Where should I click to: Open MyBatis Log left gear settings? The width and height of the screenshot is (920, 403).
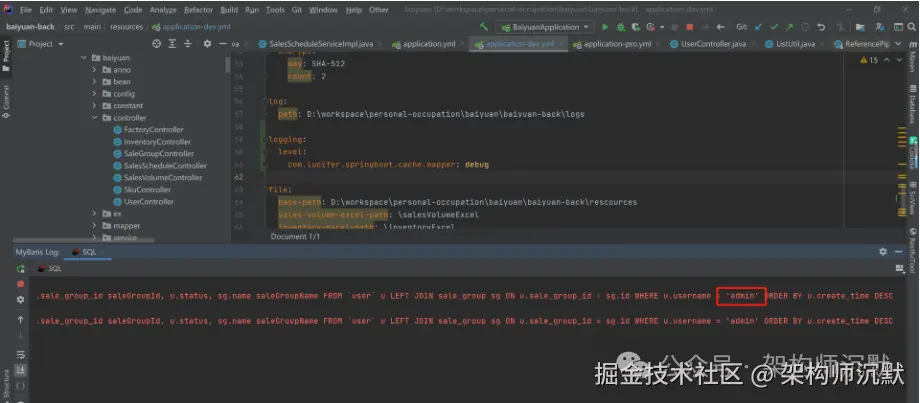(x=21, y=300)
